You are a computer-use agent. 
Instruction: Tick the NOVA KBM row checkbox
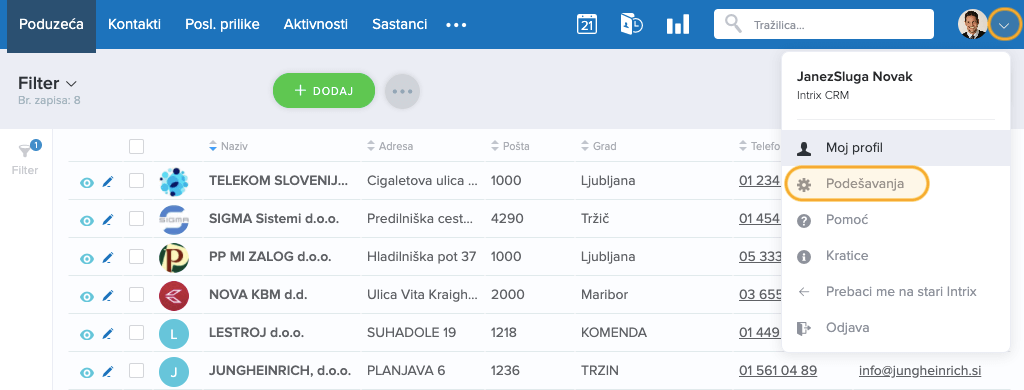pyautogui.click(x=136, y=295)
